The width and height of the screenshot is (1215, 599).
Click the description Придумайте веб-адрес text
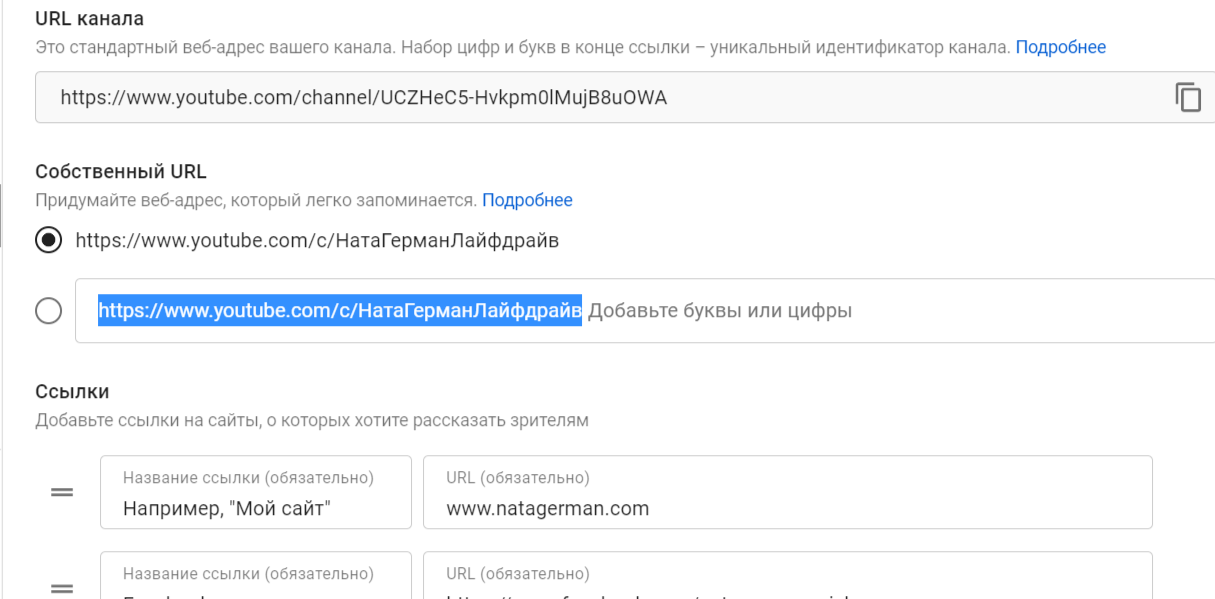point(256,200)
